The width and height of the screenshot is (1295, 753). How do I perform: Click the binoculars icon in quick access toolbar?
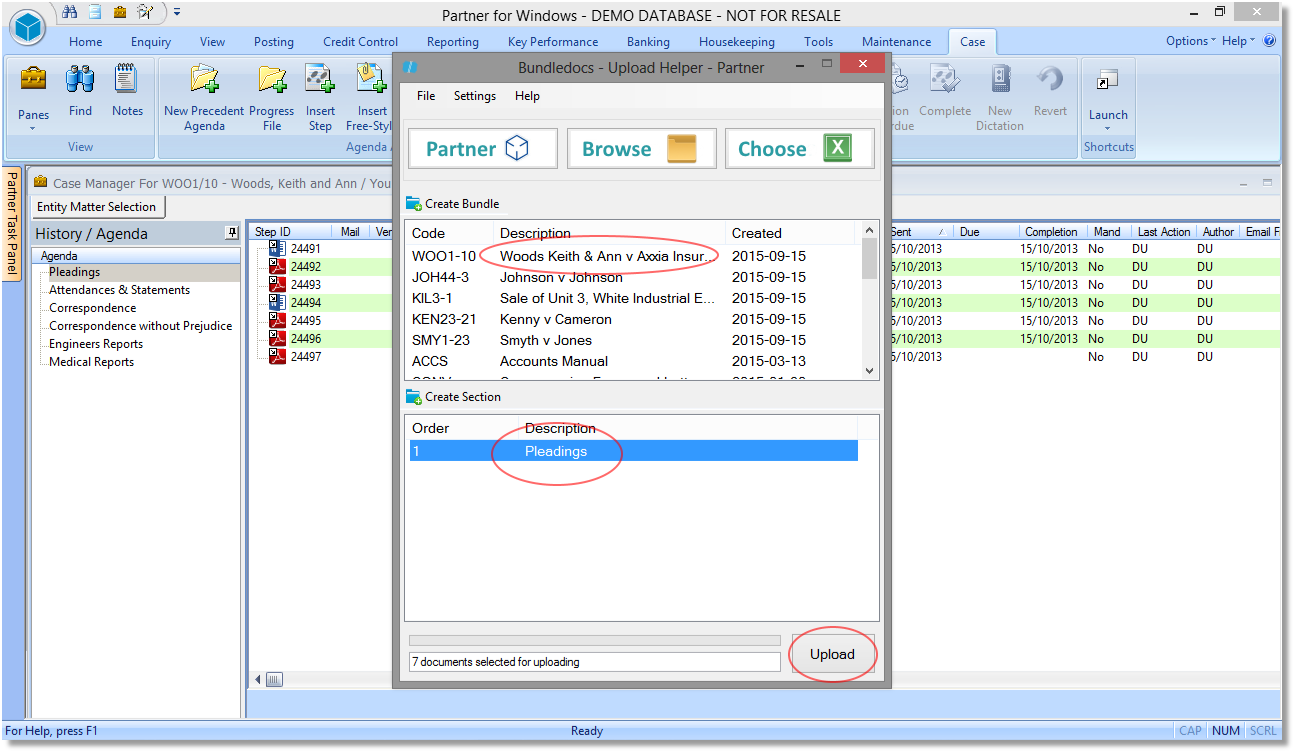click(70, 12)
